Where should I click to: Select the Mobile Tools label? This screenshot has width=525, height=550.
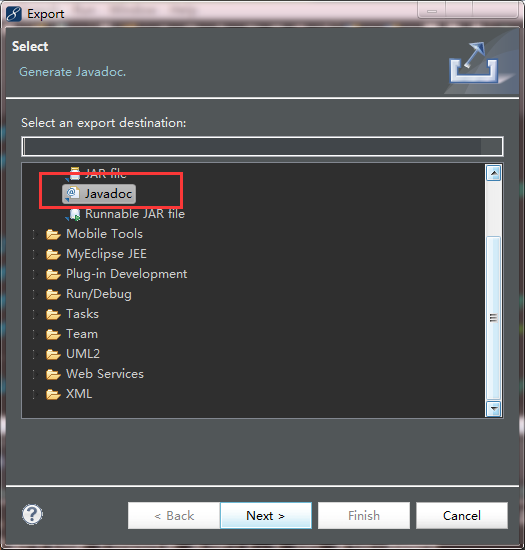[104, 234]
